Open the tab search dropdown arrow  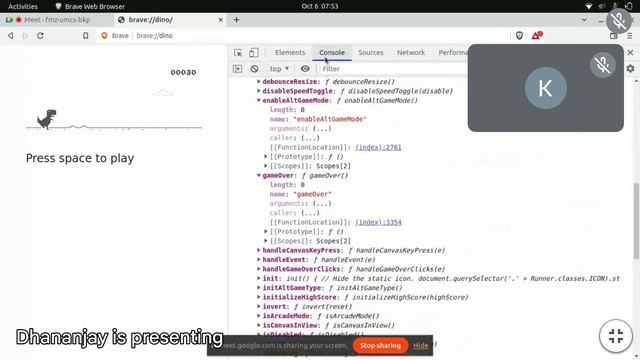[x=584, y=20]
